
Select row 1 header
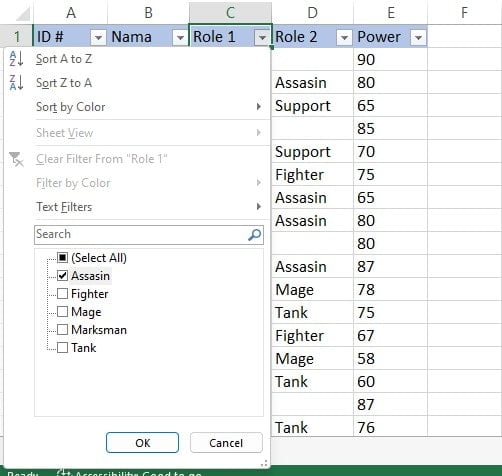(17, 36)
